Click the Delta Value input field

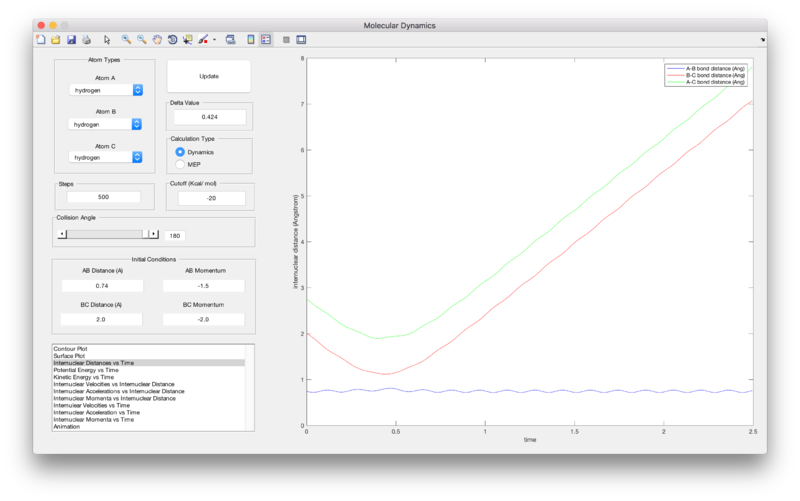pyautogui.click(x=210, y=117)
